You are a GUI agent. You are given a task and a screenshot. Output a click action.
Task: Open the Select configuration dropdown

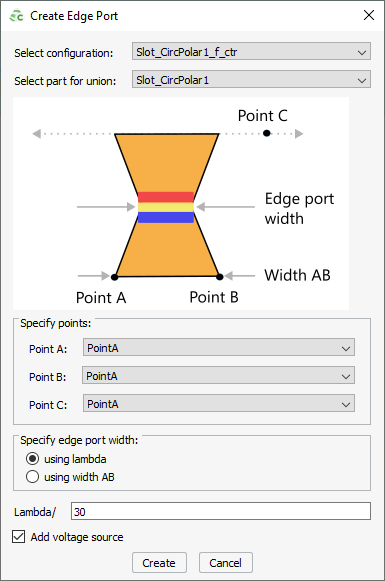(x=251, y=52)
